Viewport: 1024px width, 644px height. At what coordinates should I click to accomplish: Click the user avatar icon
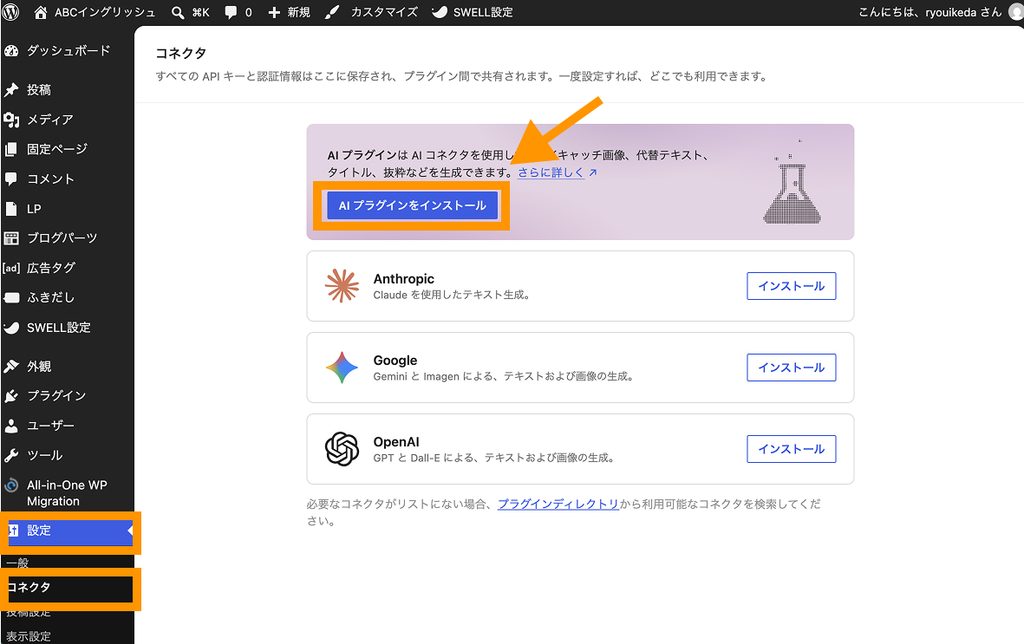(1016, 12)
